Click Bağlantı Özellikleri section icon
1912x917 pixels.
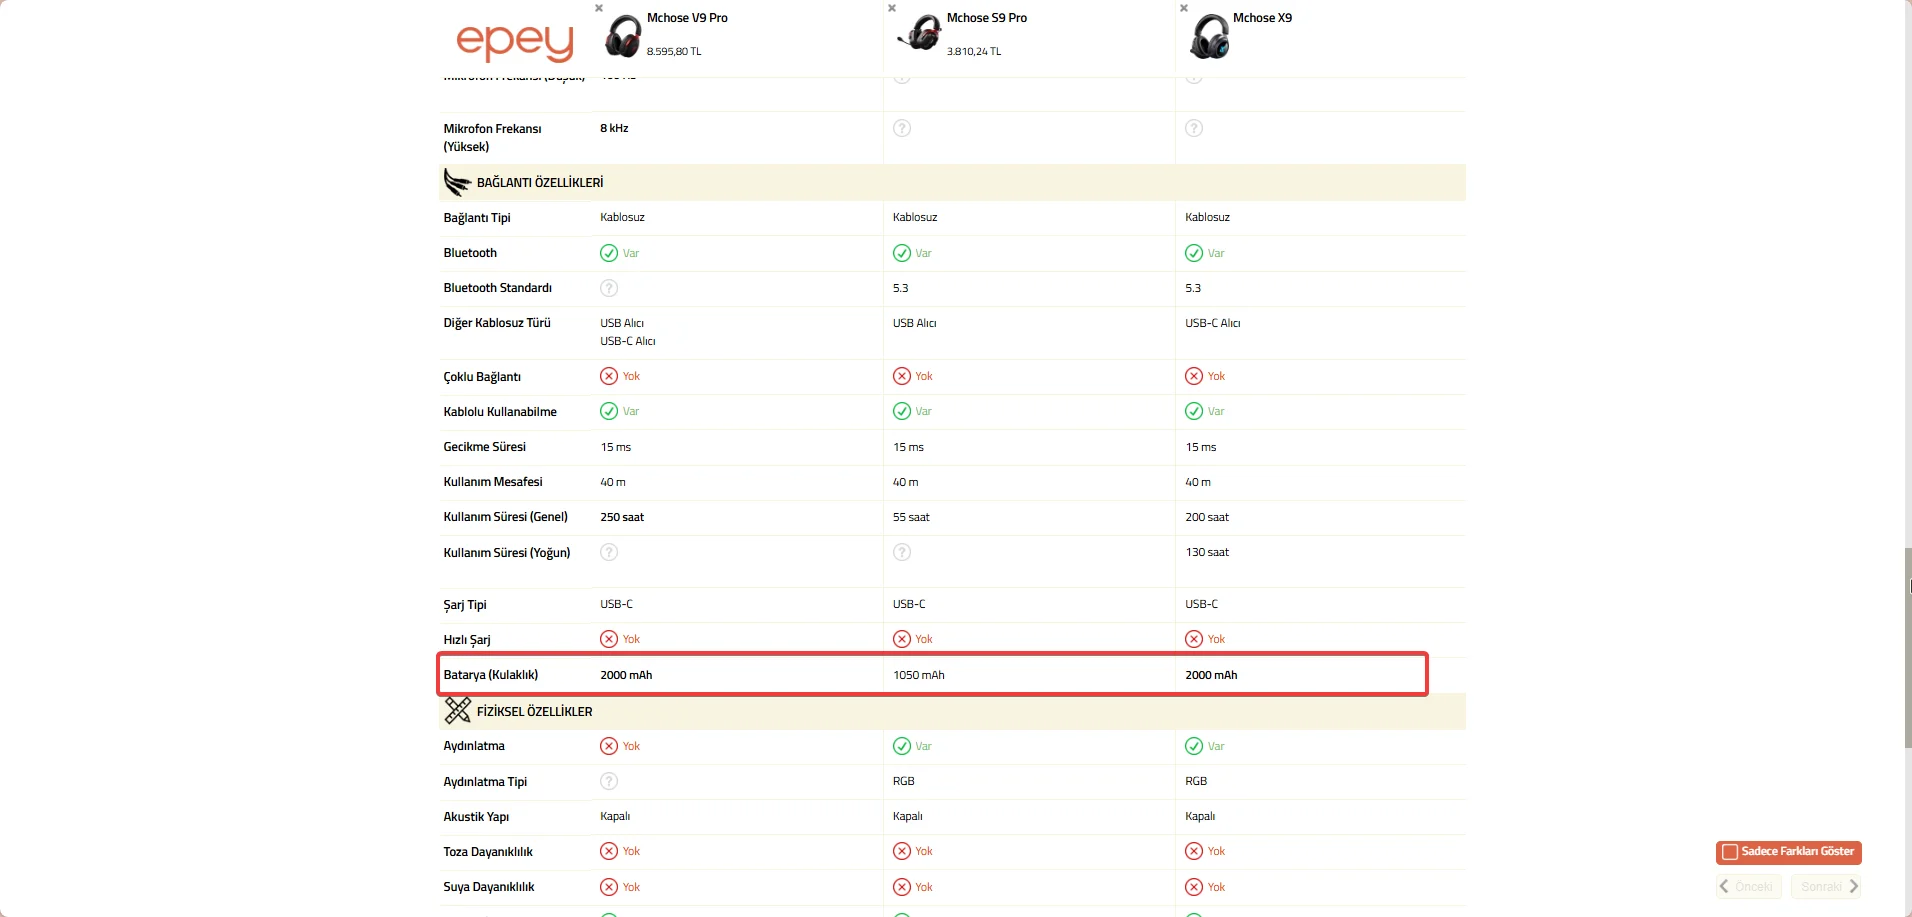coord(457,182)
